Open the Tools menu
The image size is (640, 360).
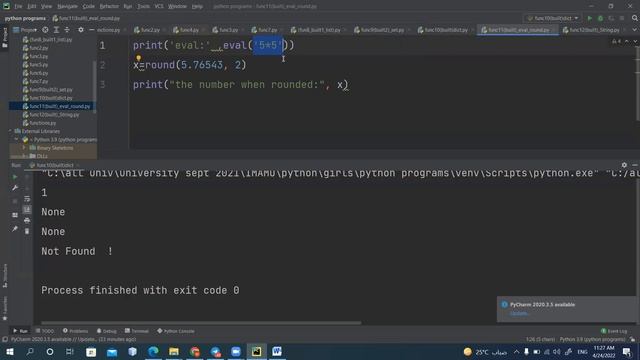click(x=143, y=6)
